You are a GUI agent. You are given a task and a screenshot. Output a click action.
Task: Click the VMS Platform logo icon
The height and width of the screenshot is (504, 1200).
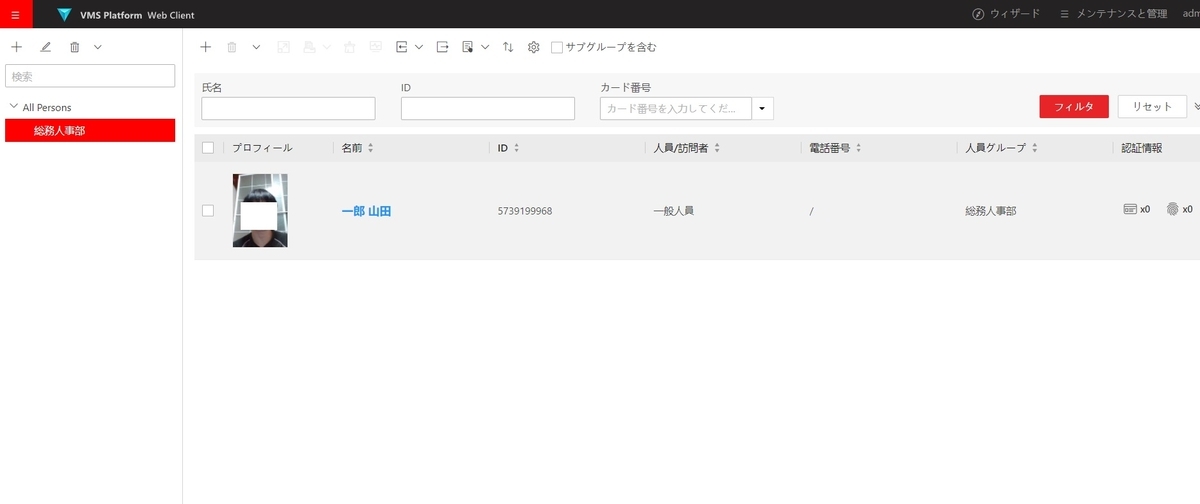(65, 15)
